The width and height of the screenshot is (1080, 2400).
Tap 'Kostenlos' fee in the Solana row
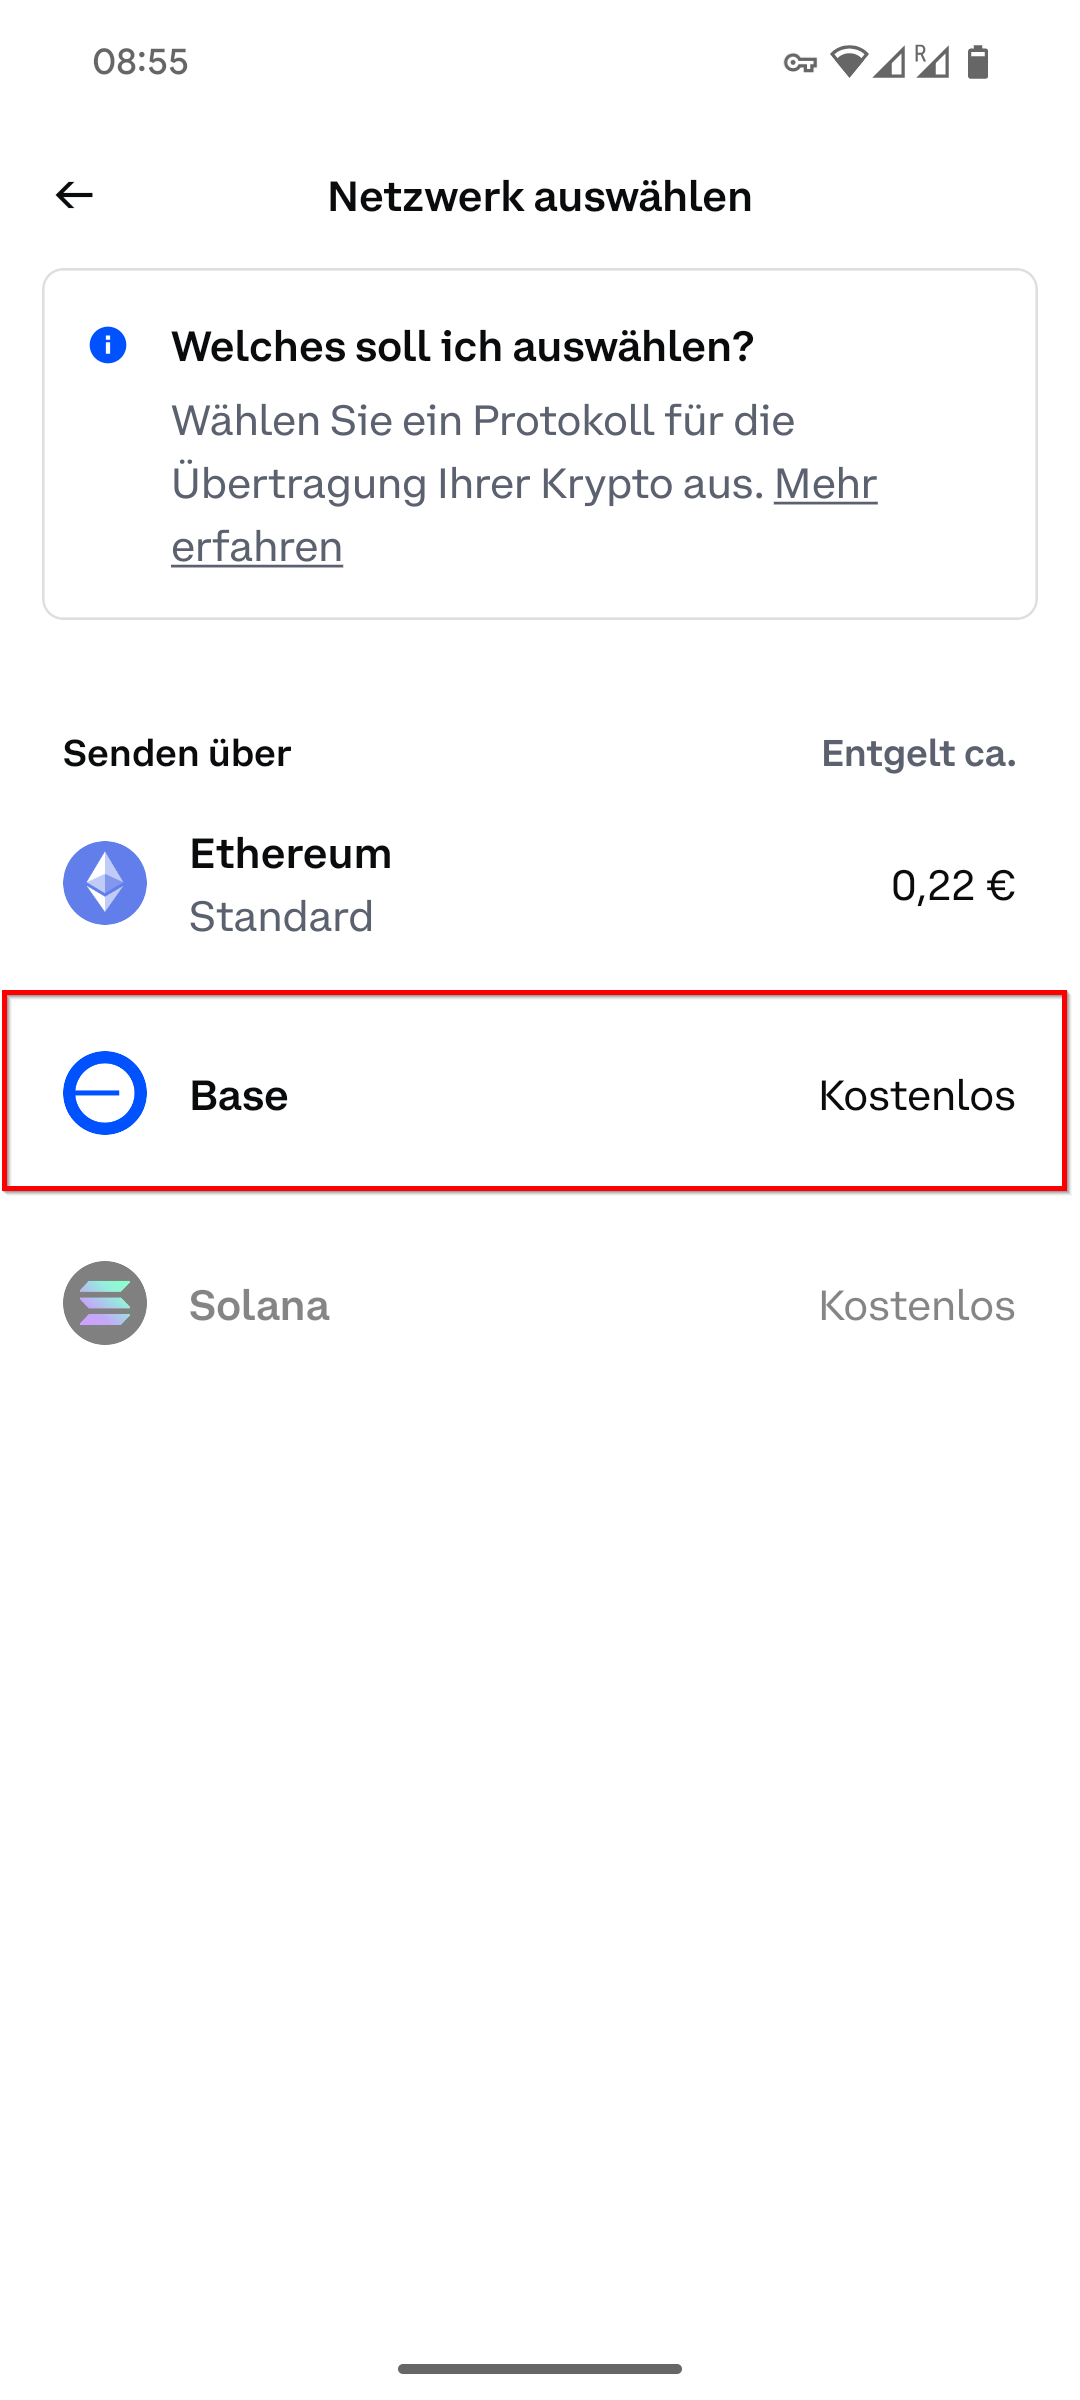click(916, 1306)
